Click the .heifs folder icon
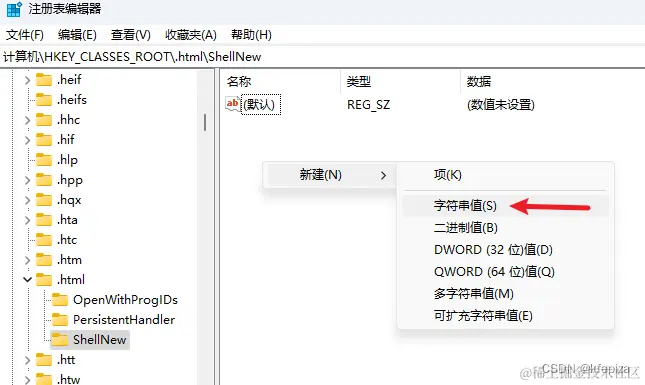Screen dimensions: 645x385 (44, 100)
